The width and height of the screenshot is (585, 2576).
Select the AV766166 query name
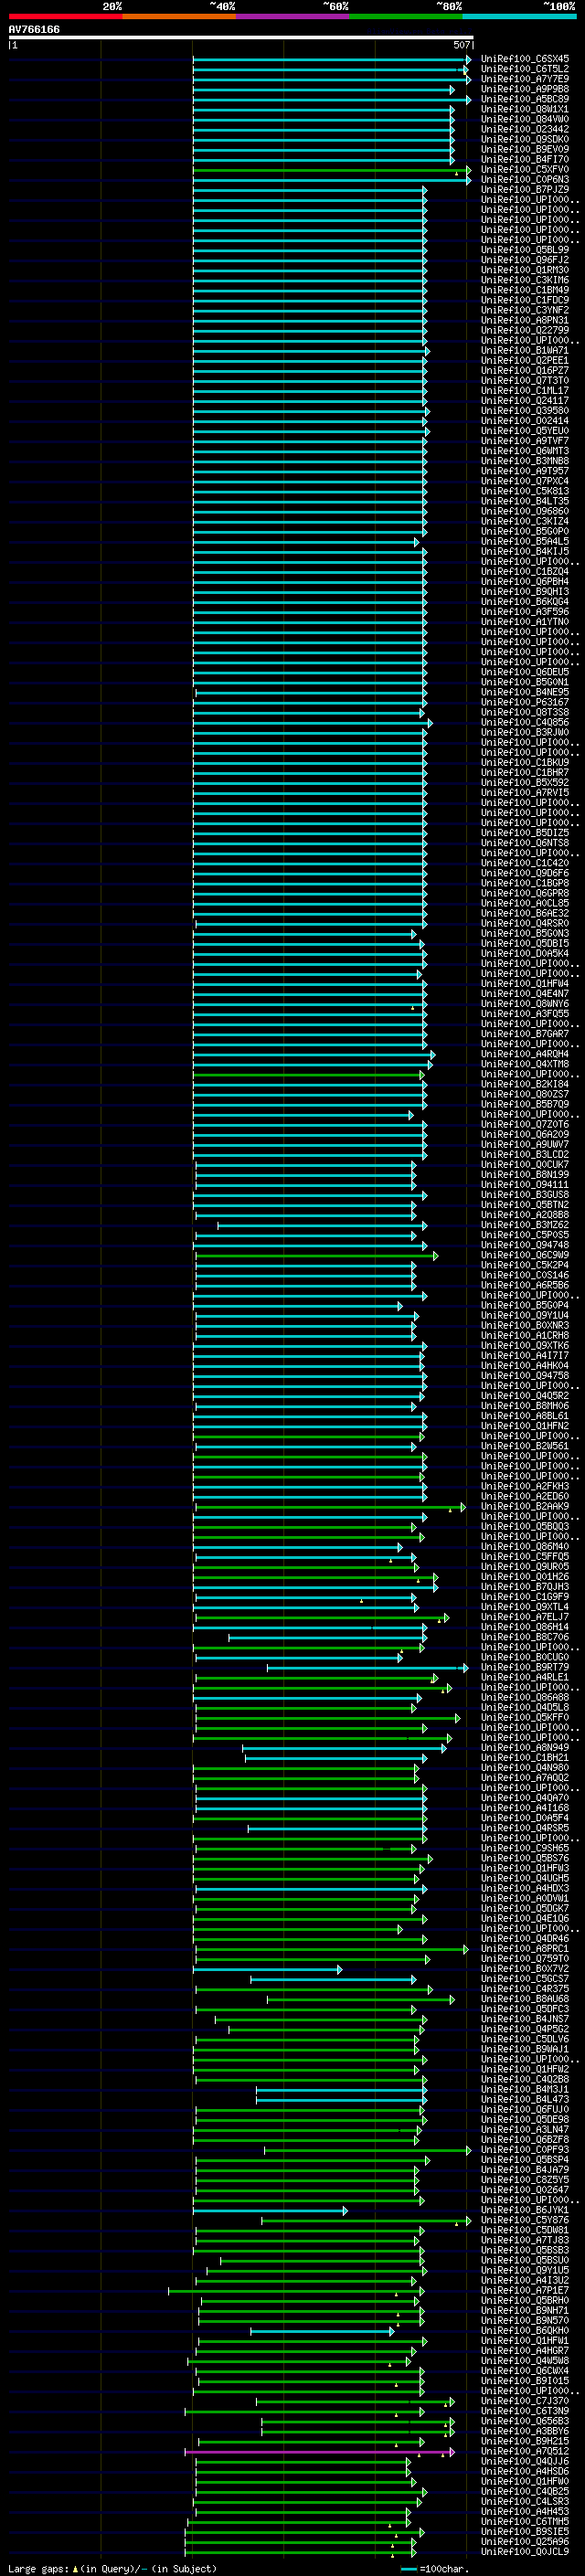pyautogui.click(x=34, y=29)
